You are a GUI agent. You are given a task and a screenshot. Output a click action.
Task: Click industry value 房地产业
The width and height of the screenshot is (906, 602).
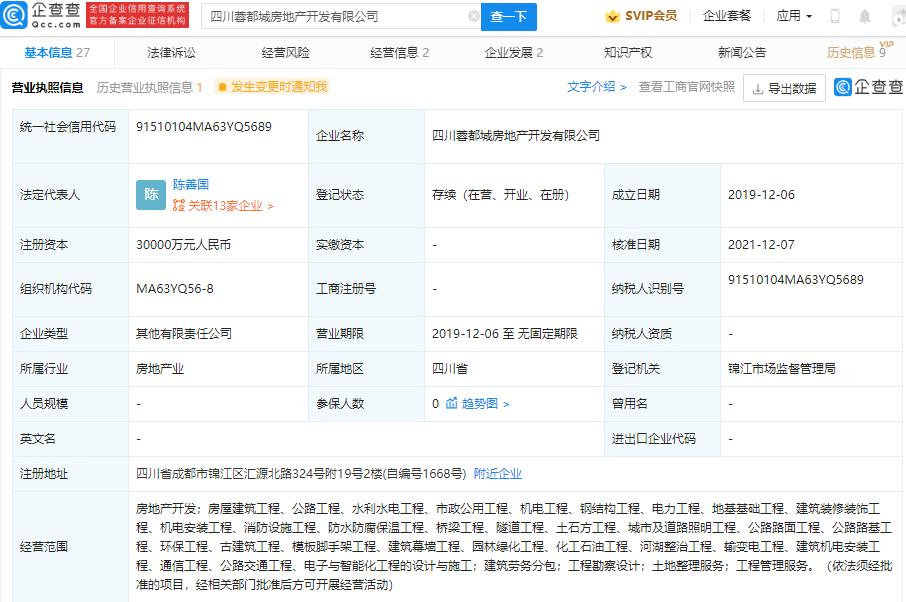click(x=160, y=369)
